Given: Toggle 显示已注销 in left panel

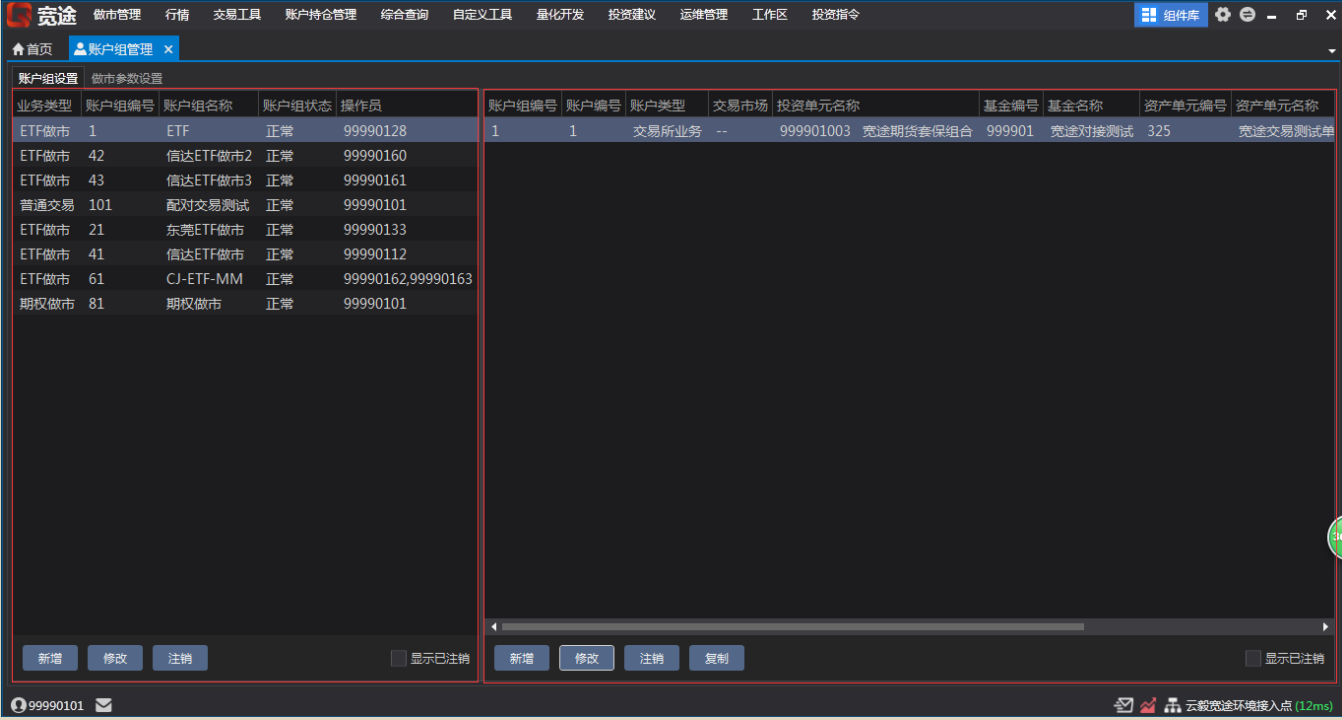Looking at the screenshot, I should click(x=399, y=658).
